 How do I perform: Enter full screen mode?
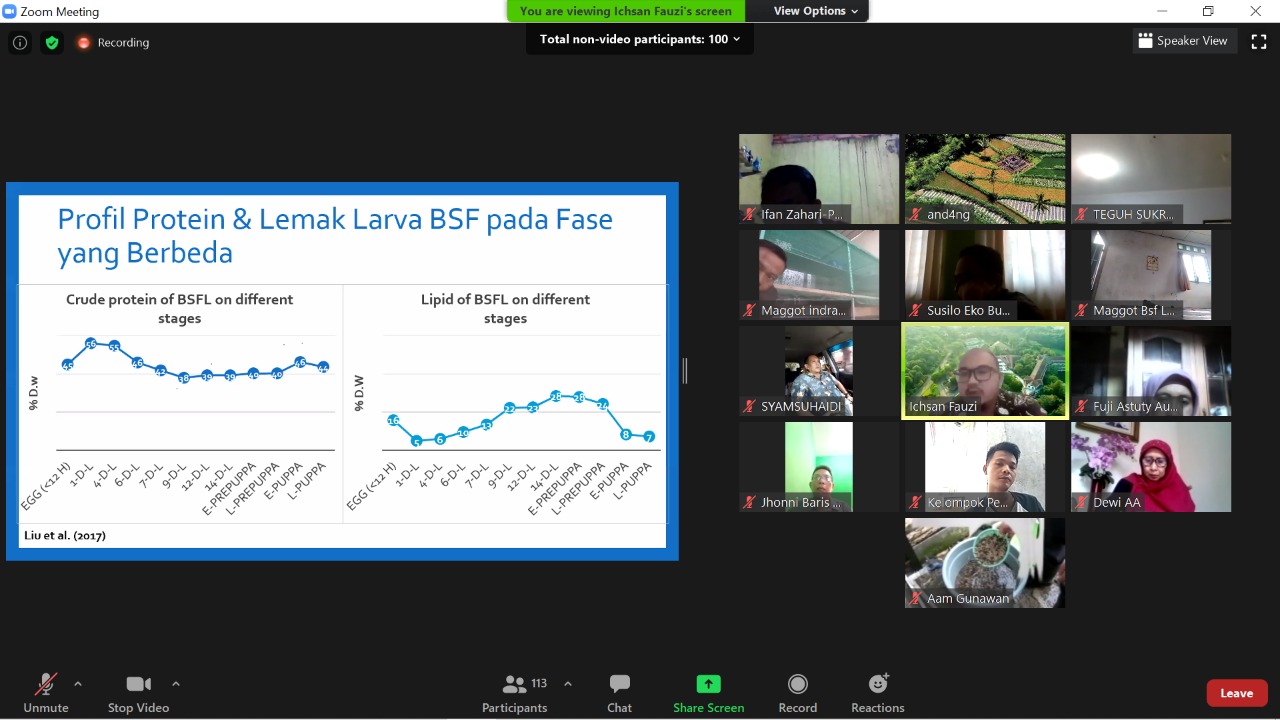[1259, 41]
